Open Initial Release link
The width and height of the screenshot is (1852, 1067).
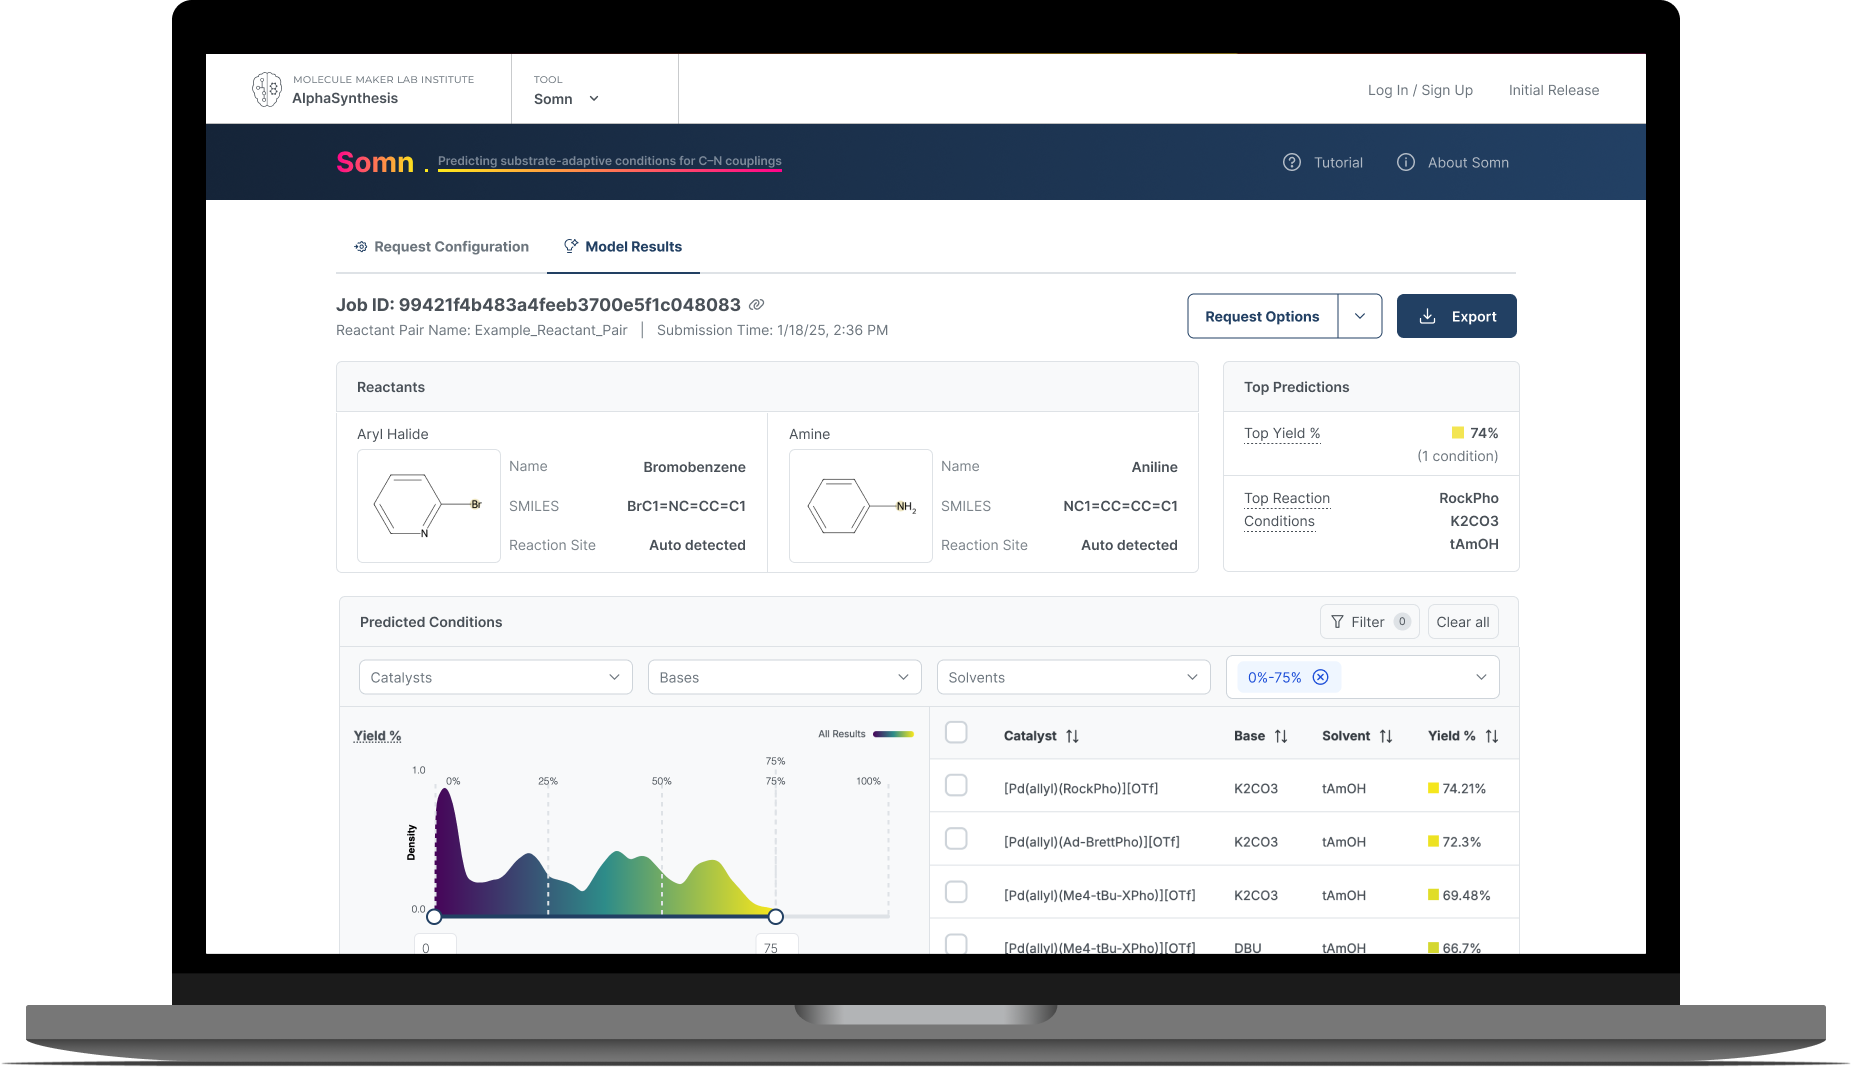tap(1554, 90)
